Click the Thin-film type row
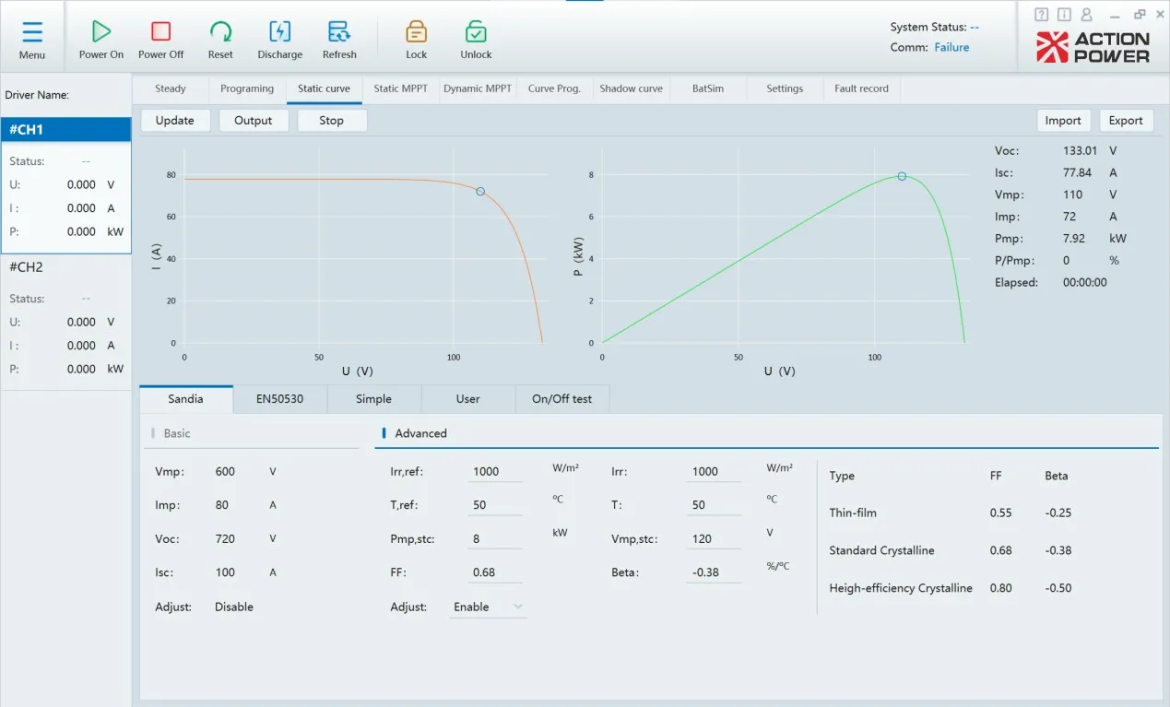This screenshot has height=707, width=1170. coord(951,513)
